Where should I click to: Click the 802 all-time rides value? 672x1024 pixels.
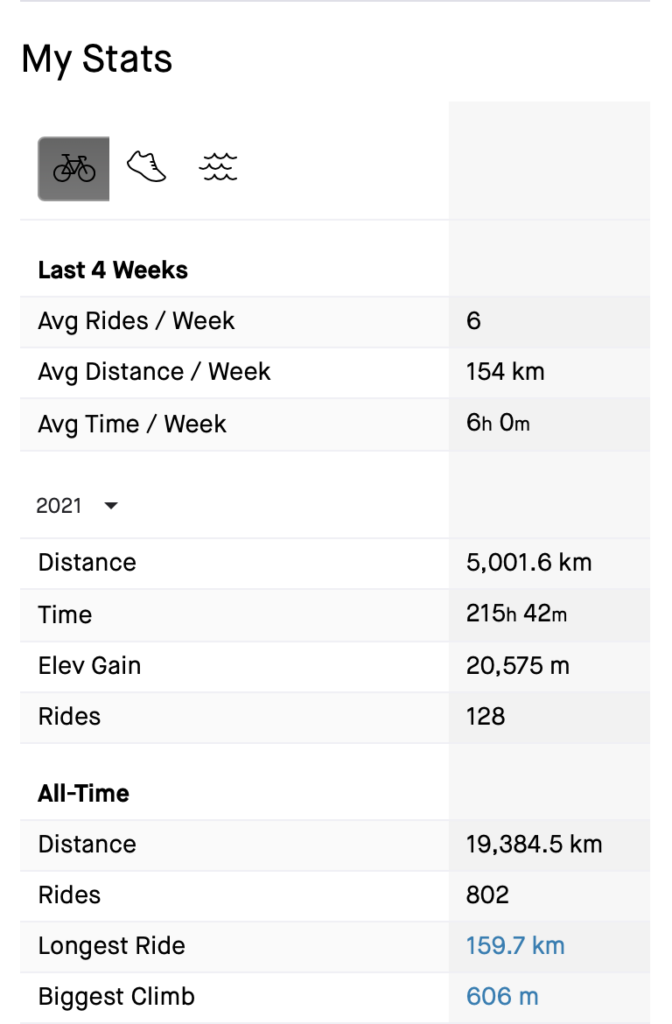click(x=487, y=895)
